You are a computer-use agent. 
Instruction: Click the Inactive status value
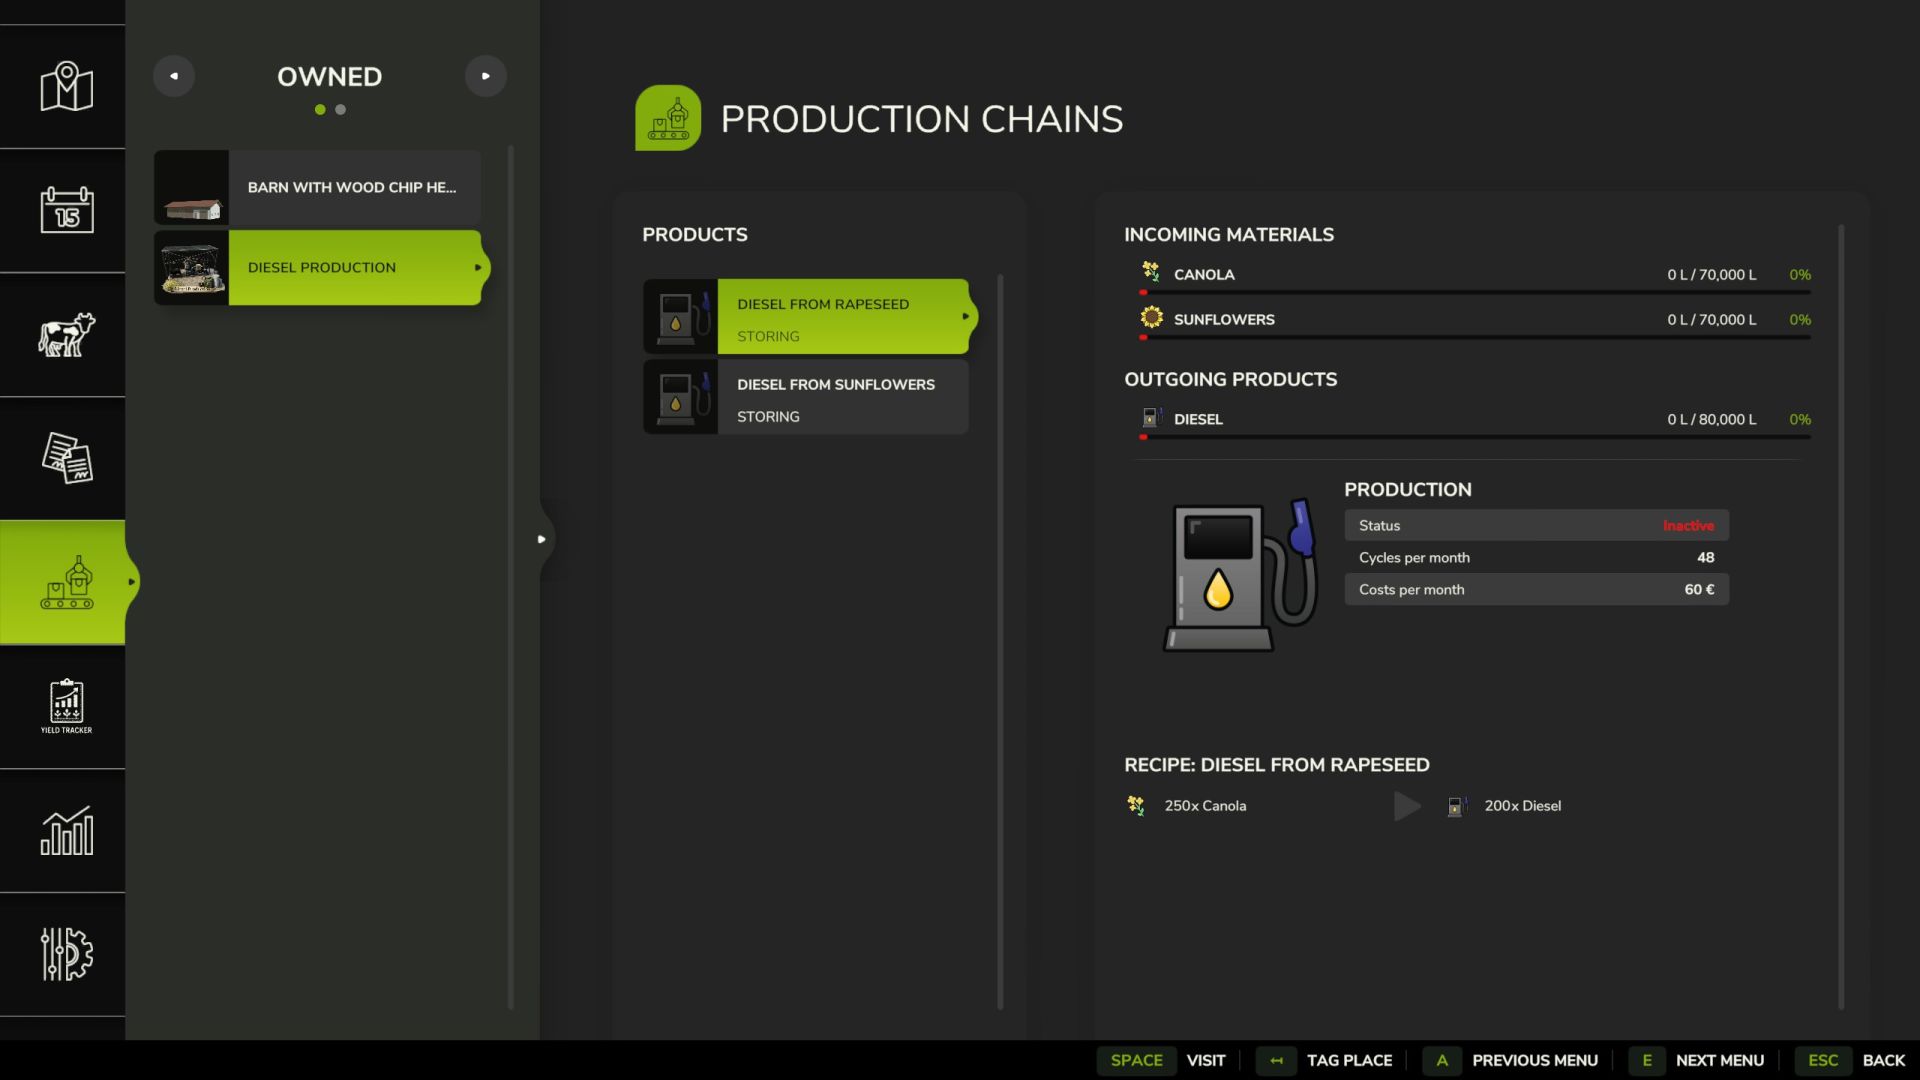click(x=1688, y=525)
